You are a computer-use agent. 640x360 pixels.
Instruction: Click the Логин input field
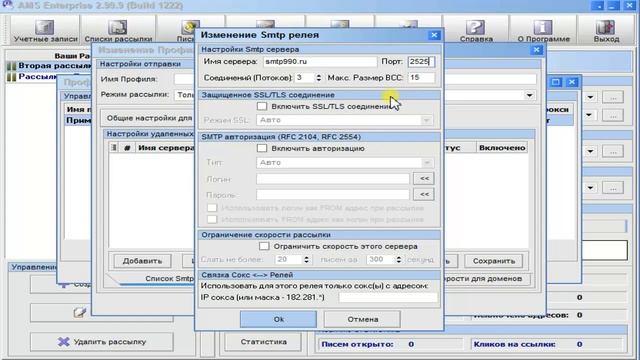(333, 179)
